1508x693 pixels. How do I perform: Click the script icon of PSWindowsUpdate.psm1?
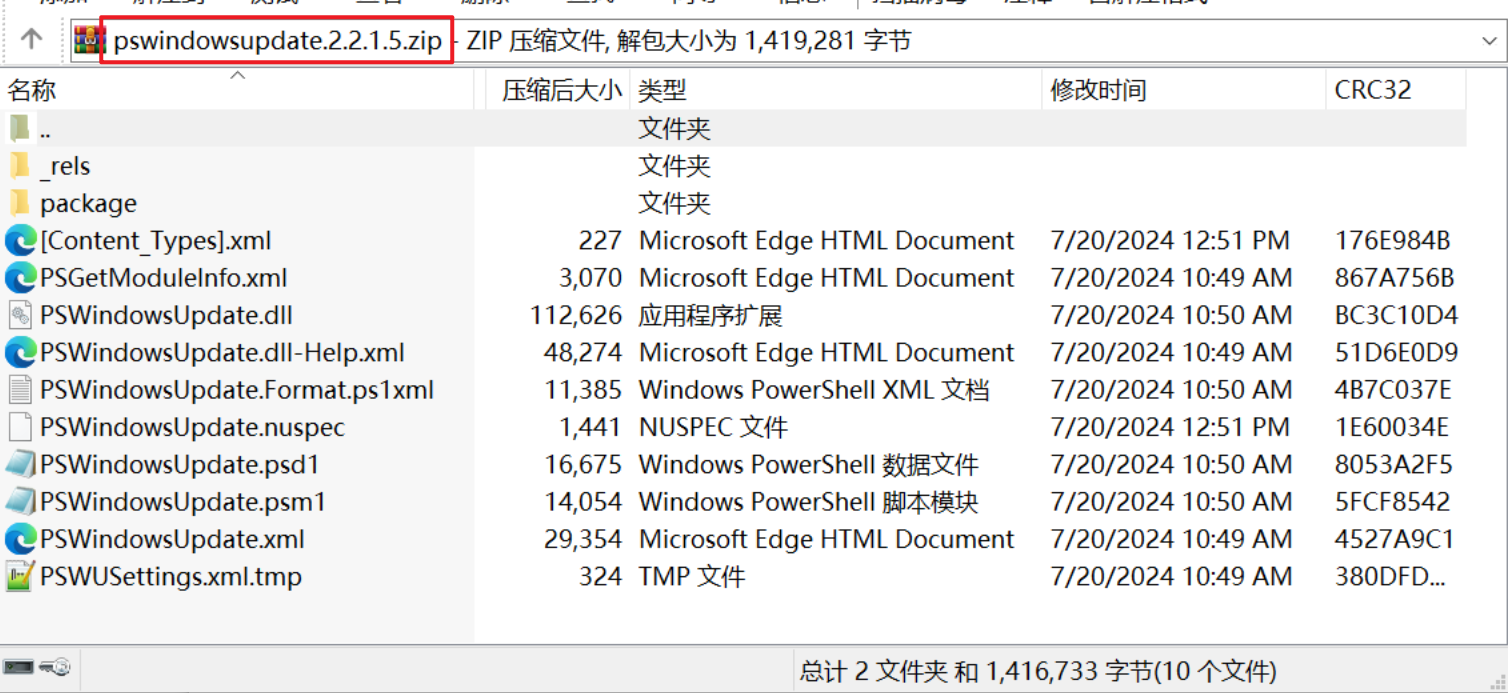coord(20,502)
